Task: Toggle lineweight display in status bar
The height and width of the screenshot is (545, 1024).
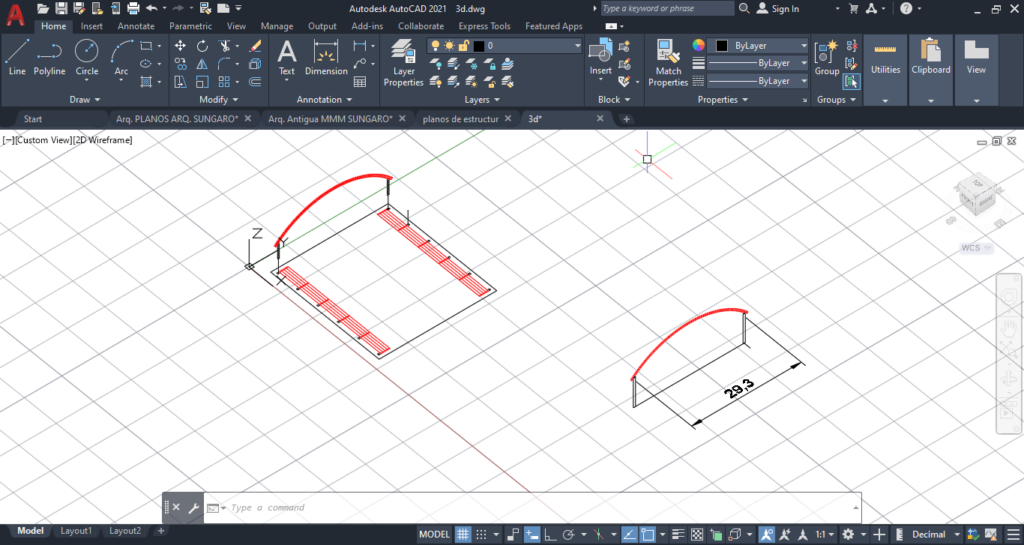Action: pos(679,534)
